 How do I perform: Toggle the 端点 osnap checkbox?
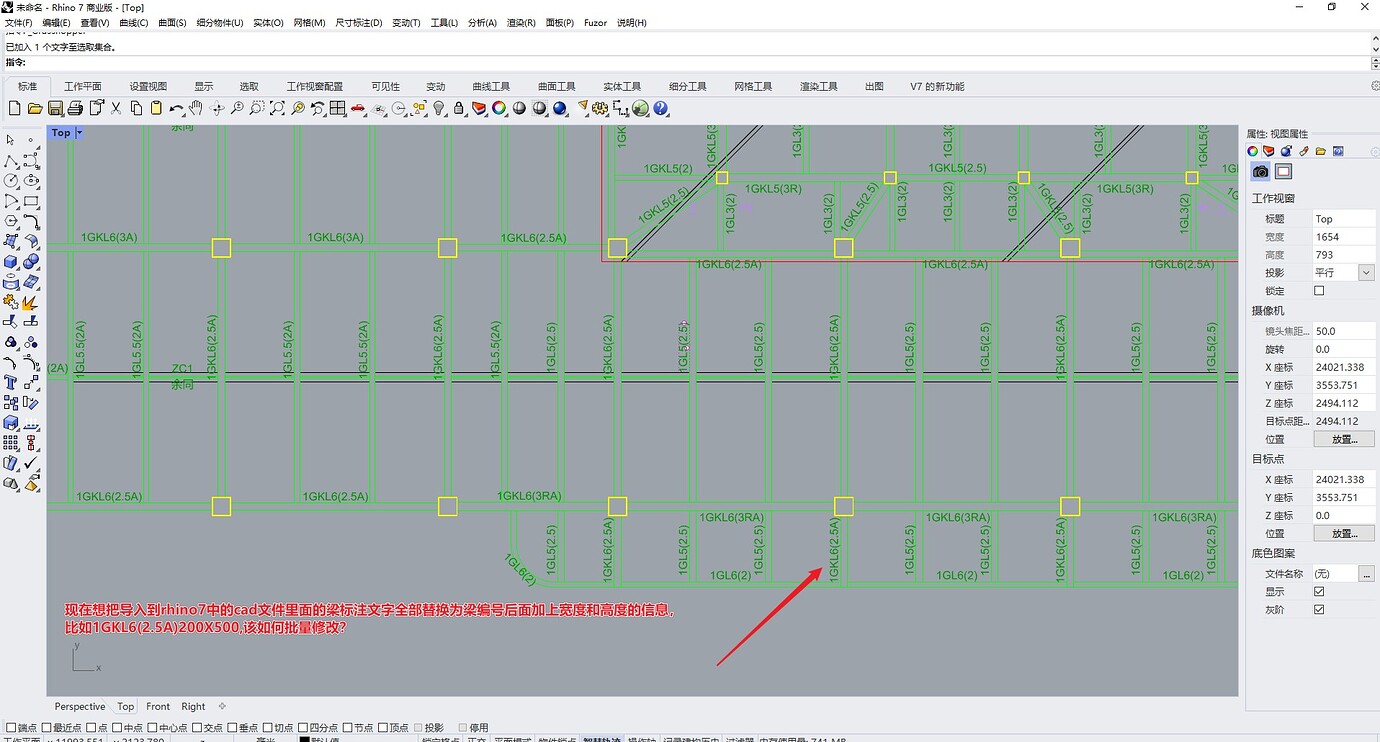[9, 728]
